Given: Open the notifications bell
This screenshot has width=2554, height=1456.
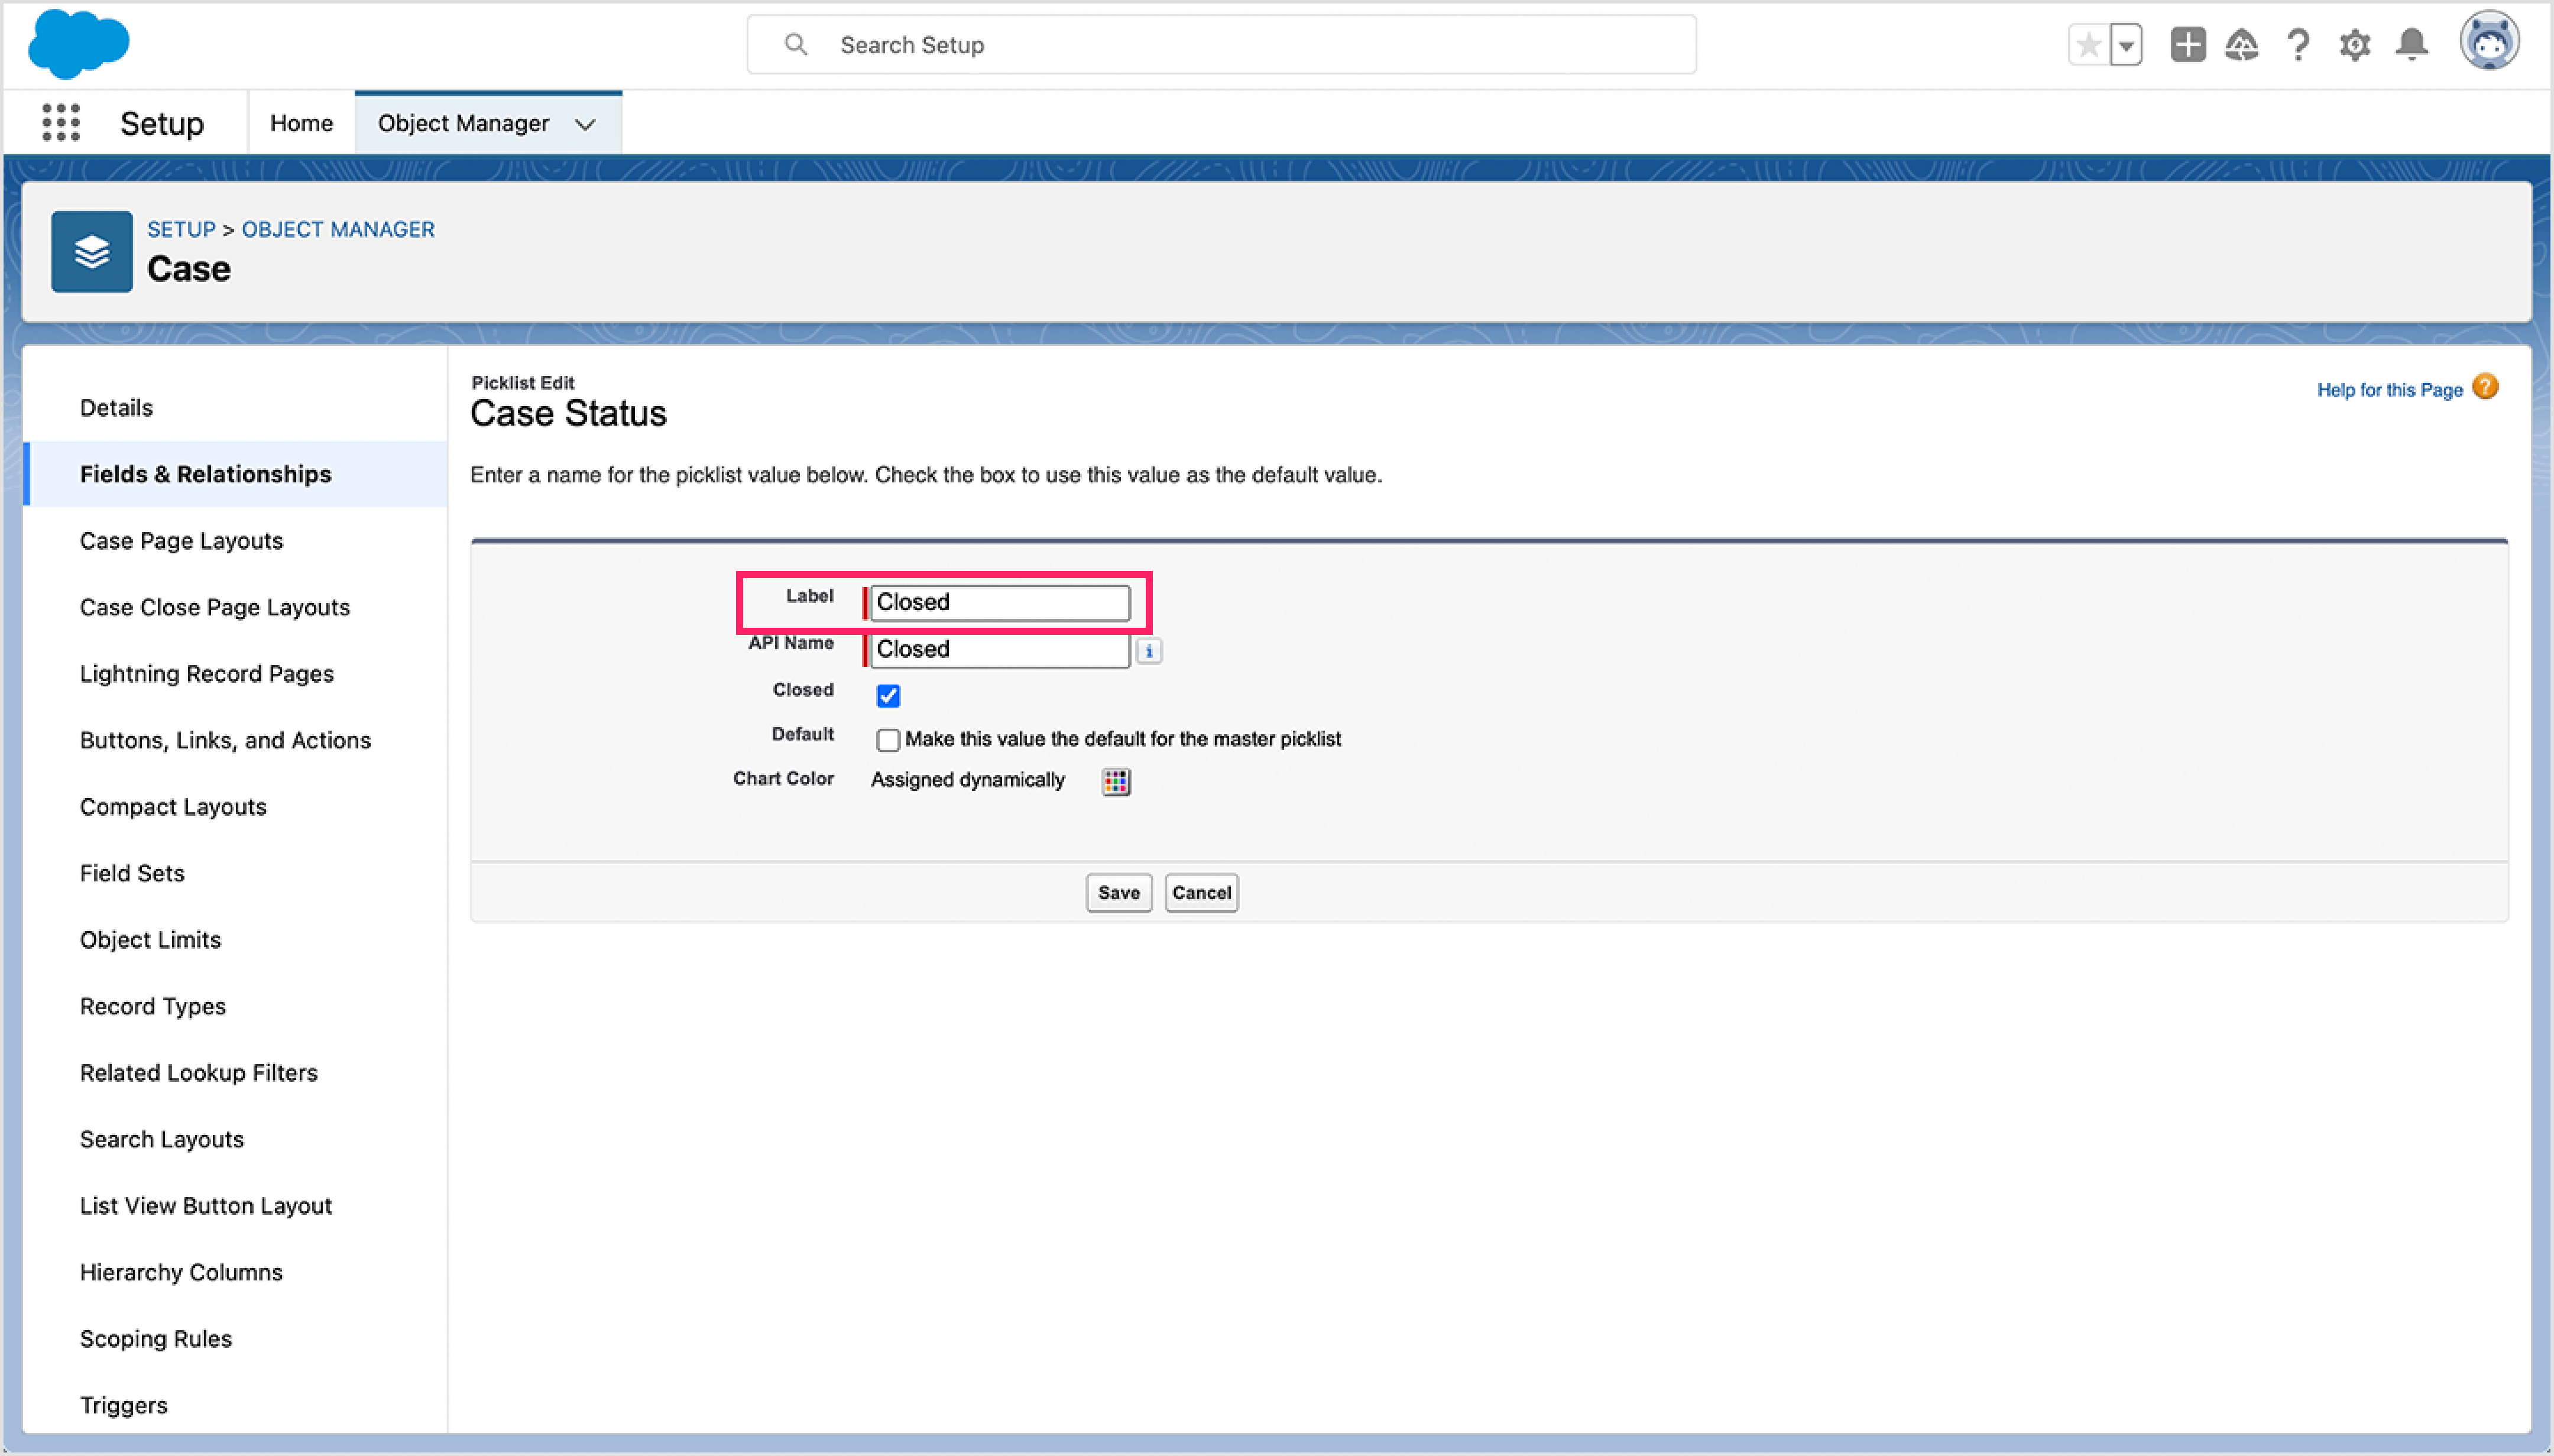Looking at the screenshot, I should [x=2412, y=44].
